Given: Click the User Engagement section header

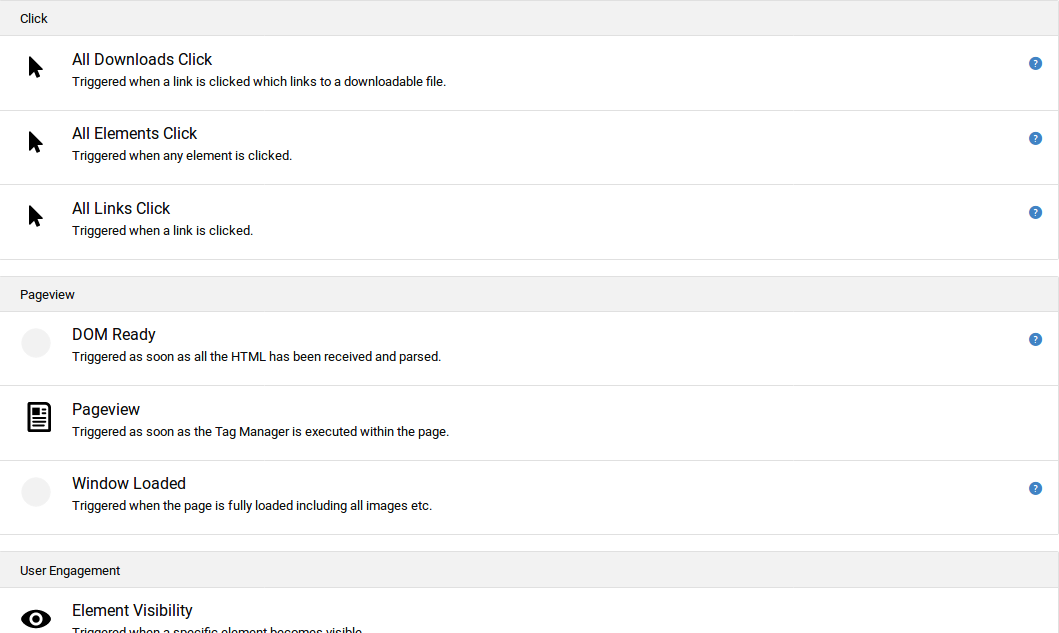Looking at the screenshot, I should pyautogui.click(x=70, y=570).
